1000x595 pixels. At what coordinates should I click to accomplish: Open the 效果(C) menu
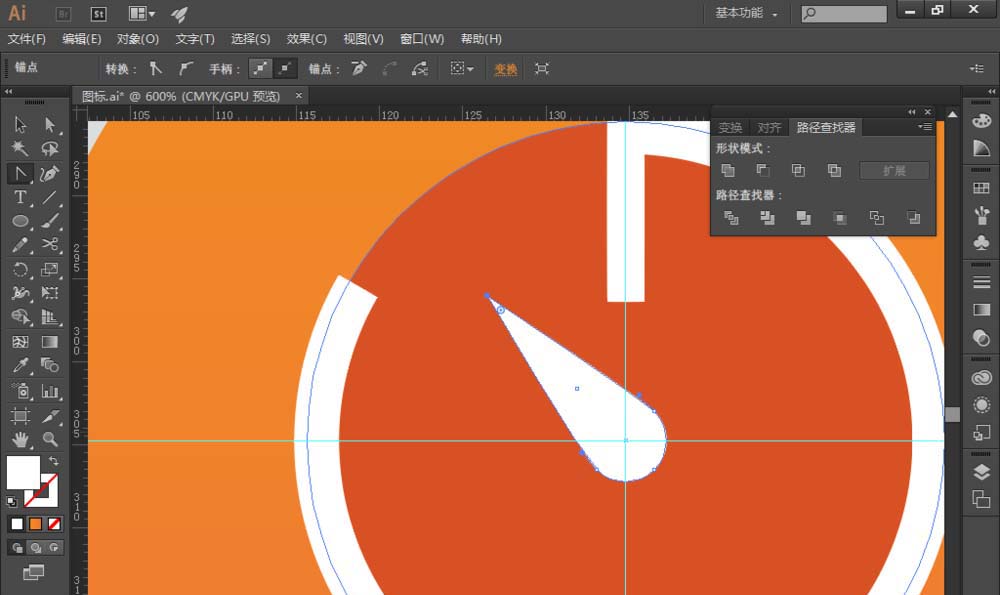click(x=307, y=39)
